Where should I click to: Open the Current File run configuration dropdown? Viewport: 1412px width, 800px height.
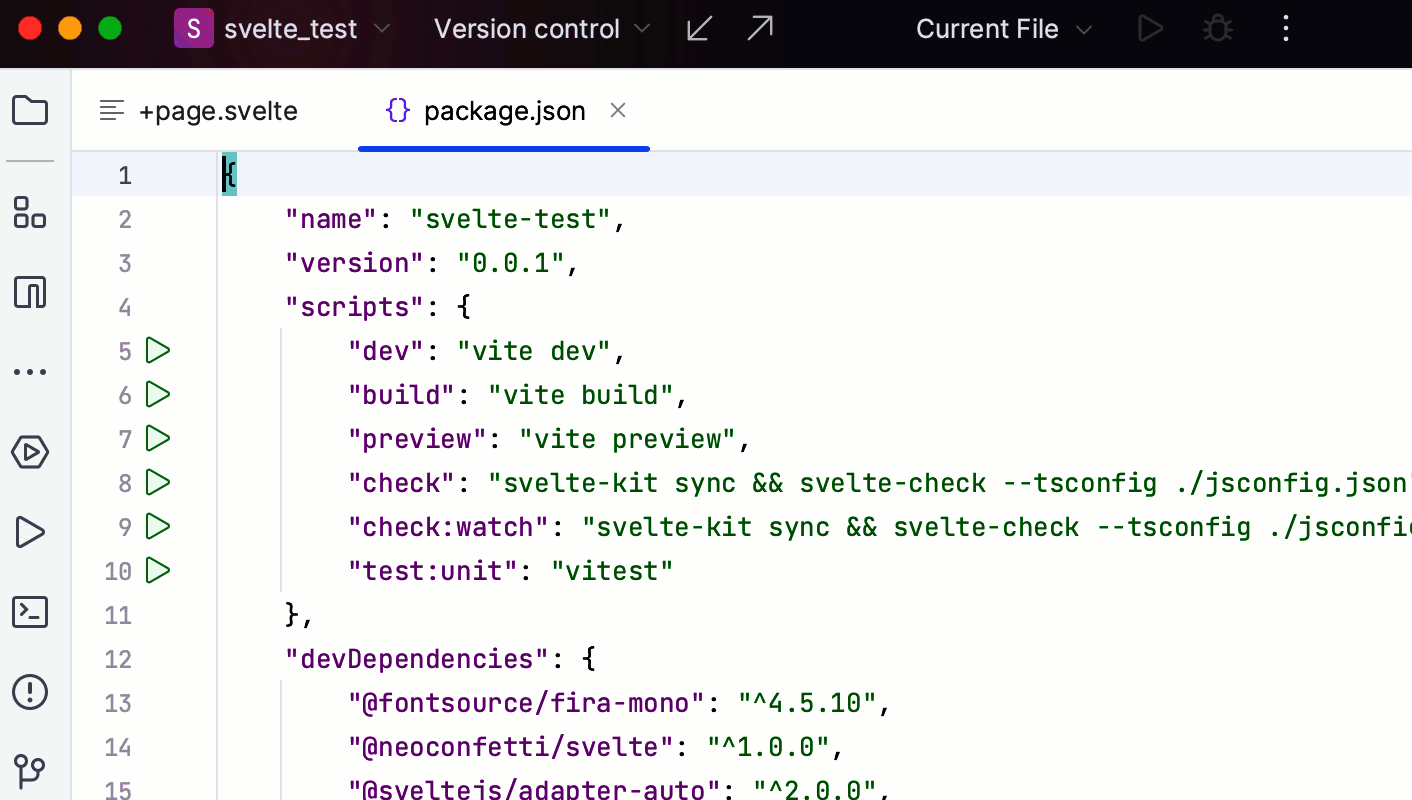click(x=1003, y=29)
